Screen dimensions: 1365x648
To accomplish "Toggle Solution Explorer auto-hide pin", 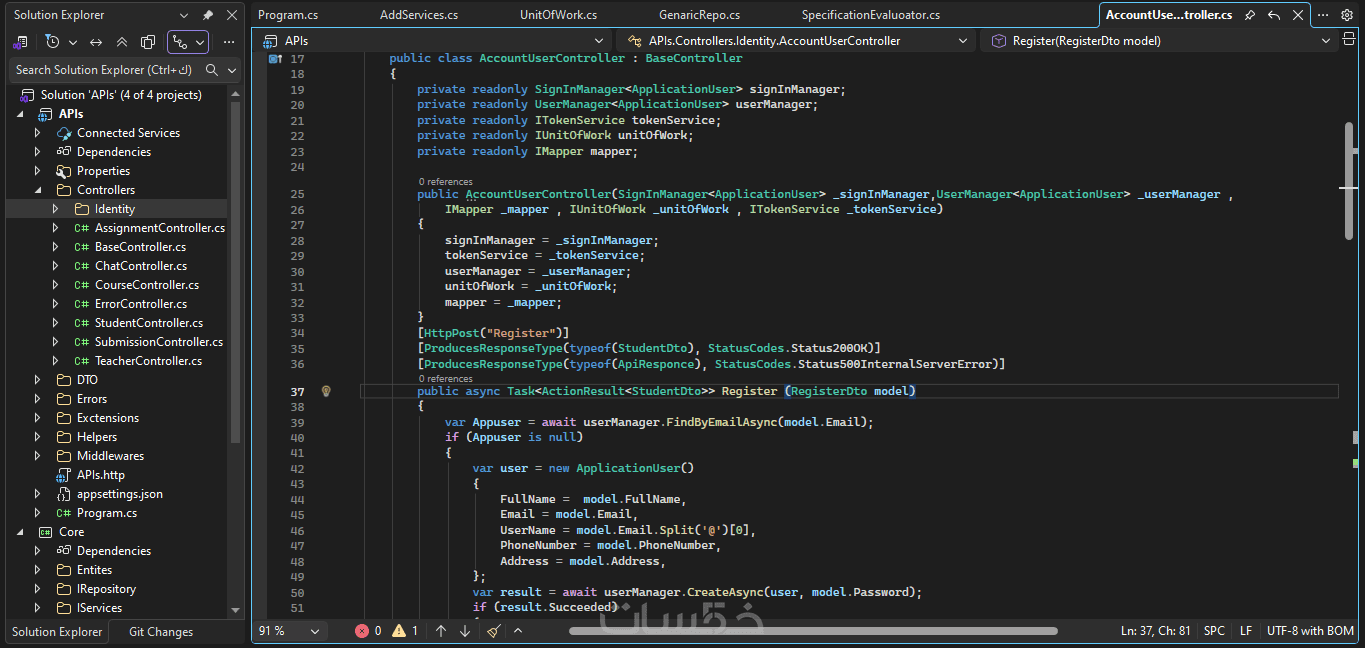I will [208, 15].
